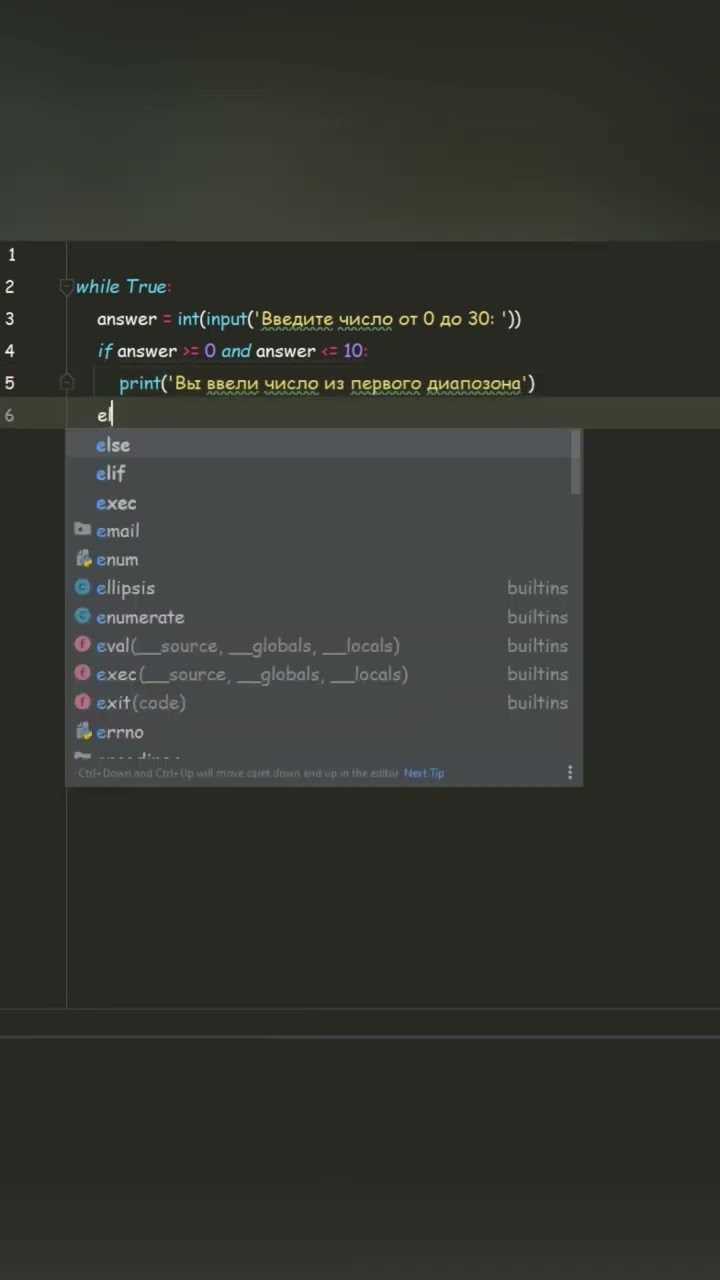Viewport: 720px width, 1280px height.
Task: Click the function icon beside exec(__source
Action: (83, 673)
